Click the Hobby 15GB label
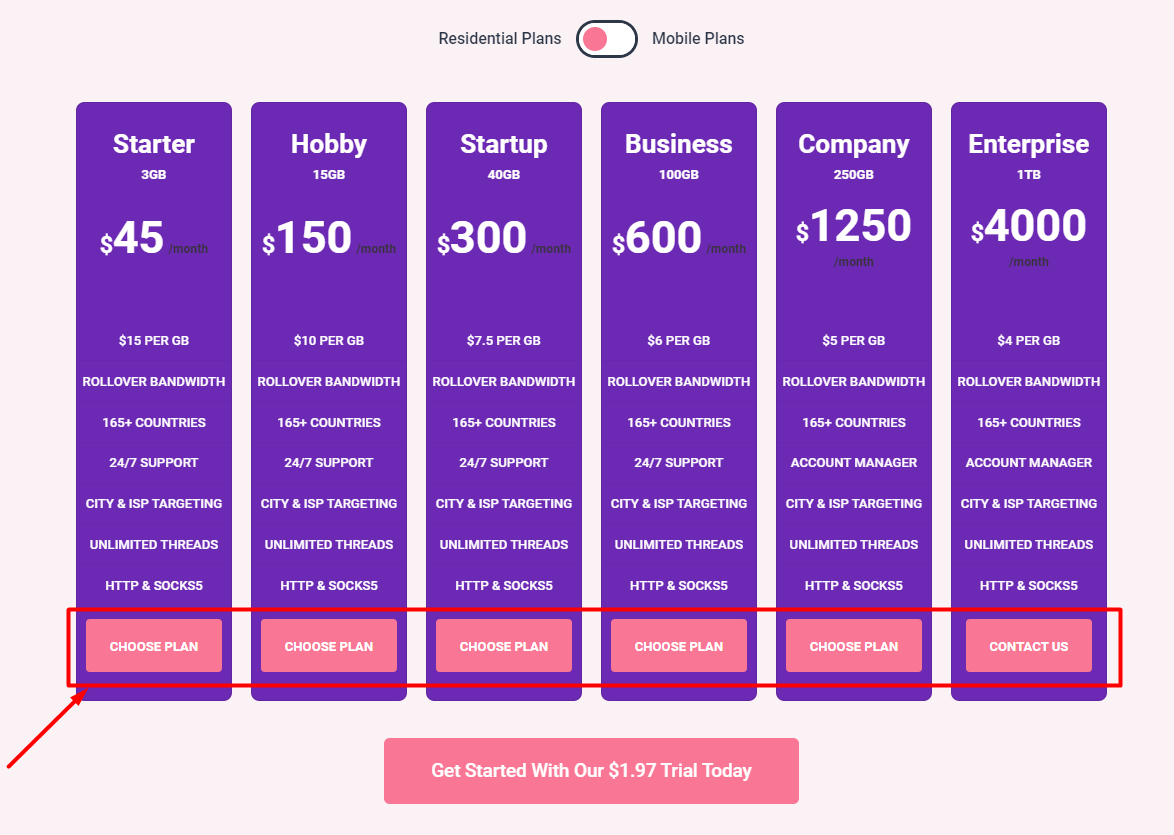This screenshot has height=835, width=1174. 329,174
